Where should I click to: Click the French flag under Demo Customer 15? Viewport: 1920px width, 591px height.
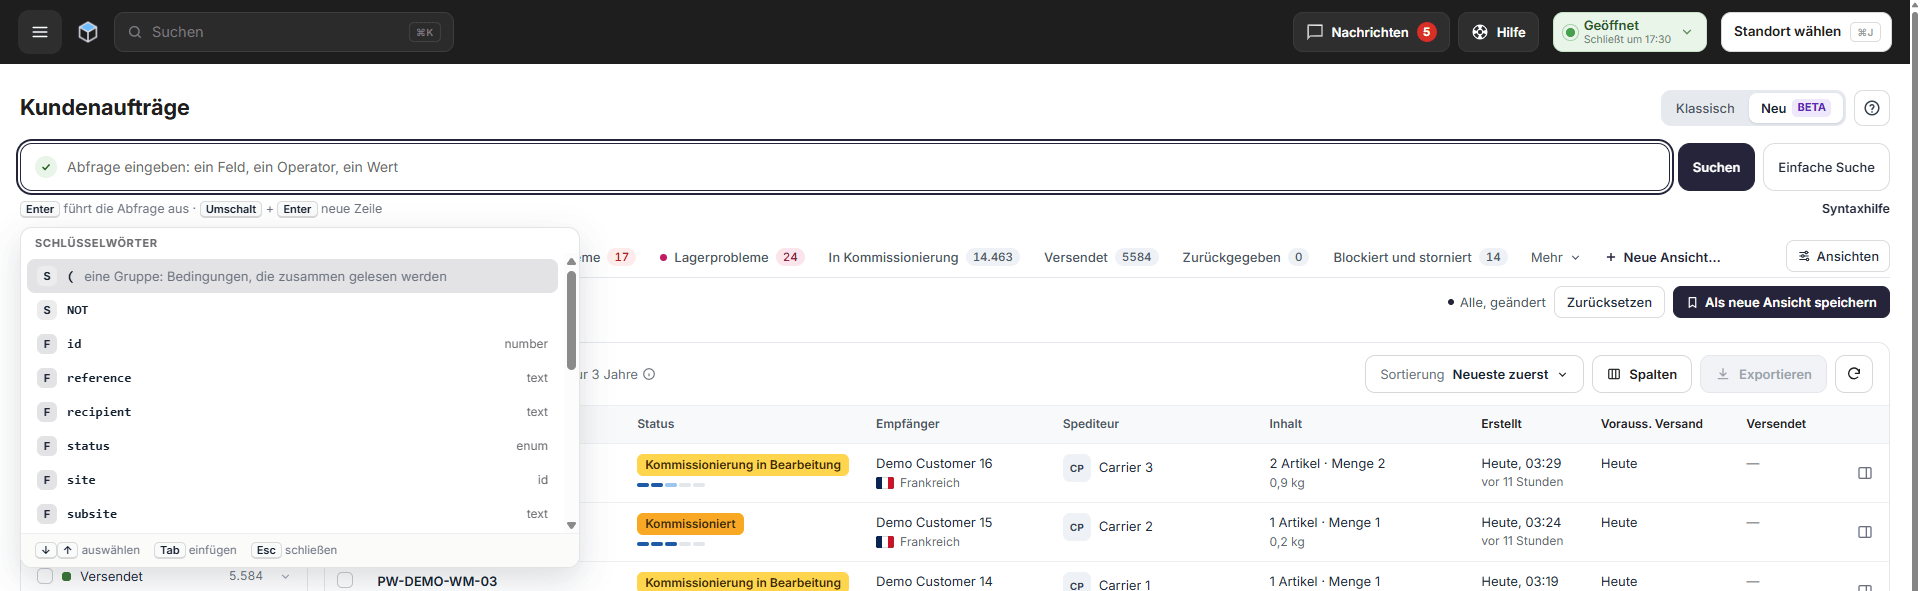click(x=885, y=542)
